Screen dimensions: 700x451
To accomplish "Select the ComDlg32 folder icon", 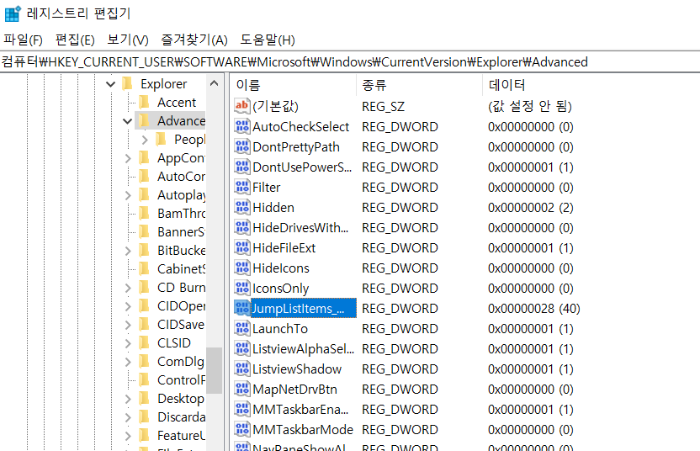I will 144,361.
